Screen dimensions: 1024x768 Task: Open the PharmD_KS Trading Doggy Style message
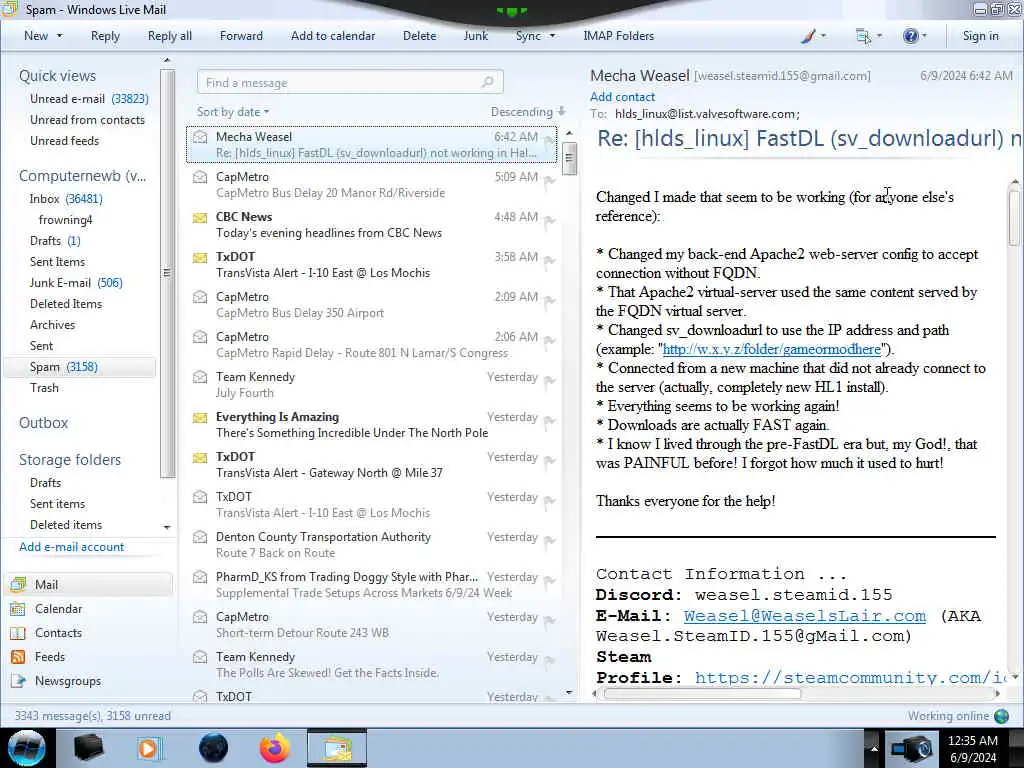pos(371,584)
